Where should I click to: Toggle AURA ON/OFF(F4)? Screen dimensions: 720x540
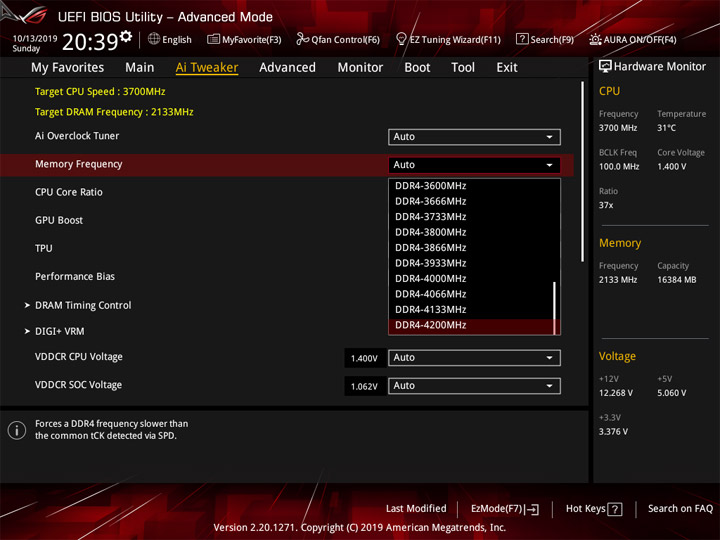pos(633,39)
